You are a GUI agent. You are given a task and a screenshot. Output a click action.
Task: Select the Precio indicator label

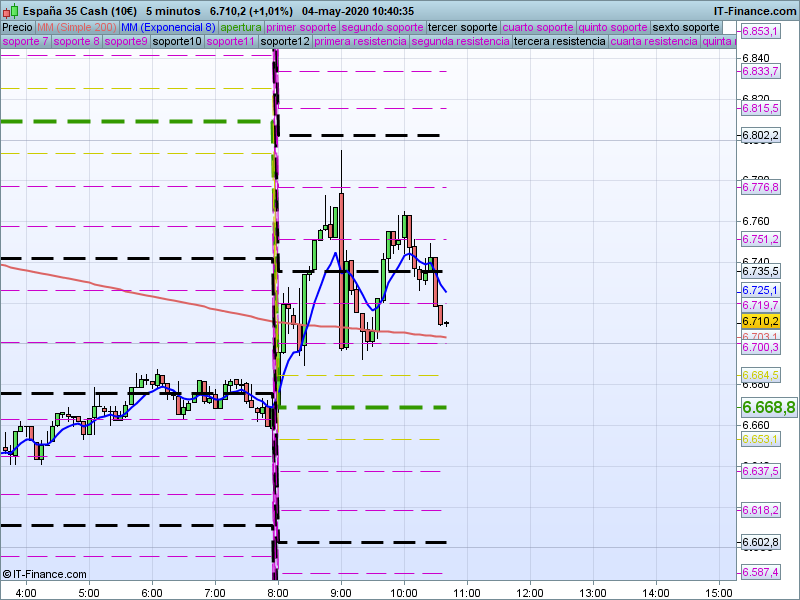[x=17, y=27]
